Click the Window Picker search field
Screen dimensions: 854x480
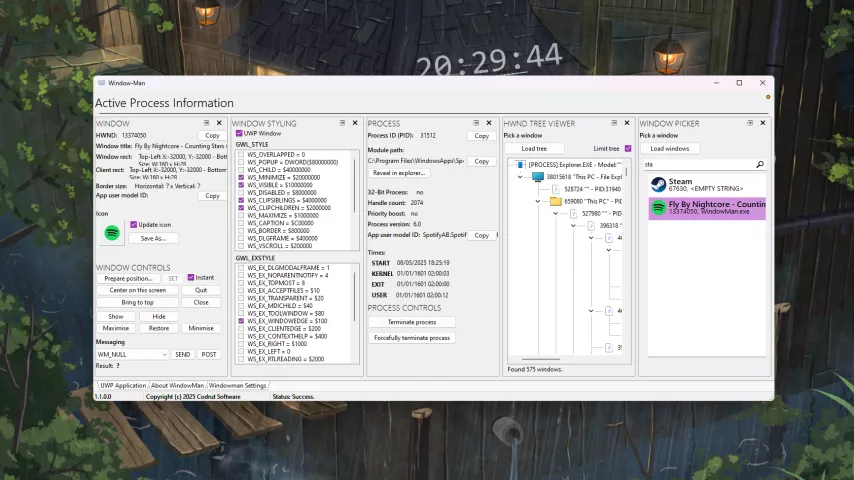click(696, 164)
